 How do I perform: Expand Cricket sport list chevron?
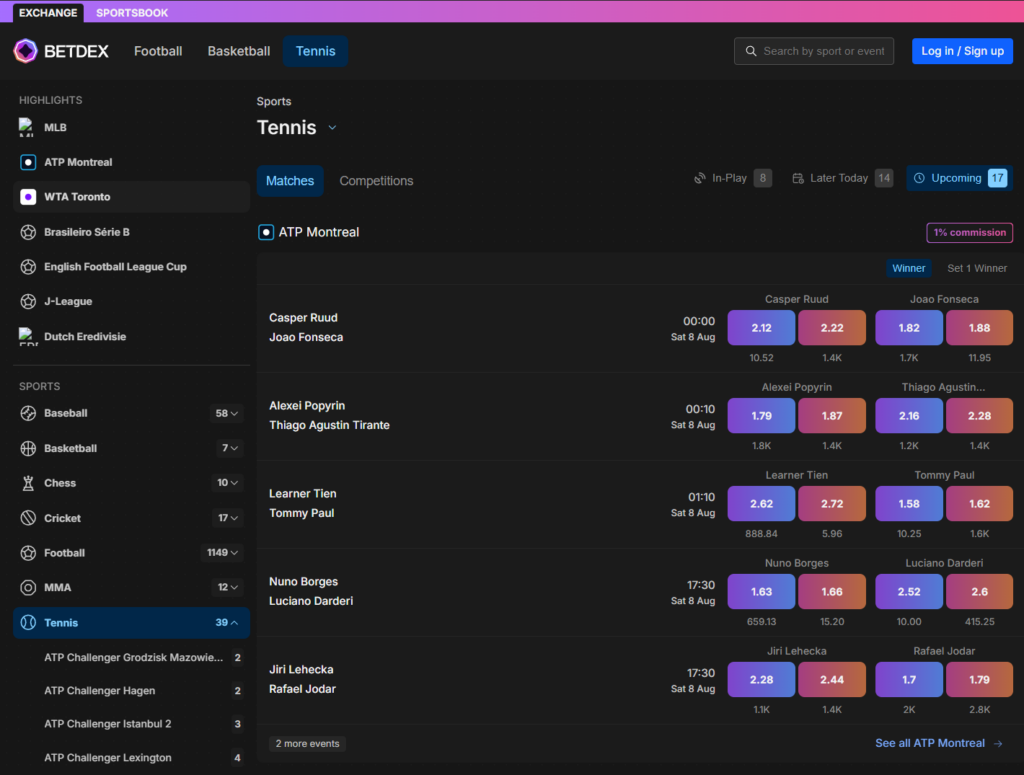coord(234,518)
